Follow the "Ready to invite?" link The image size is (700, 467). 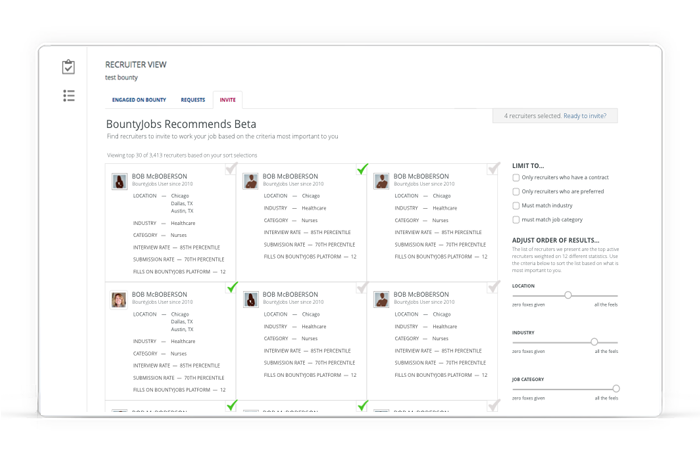pyautogui.click(x=585, y=116)
